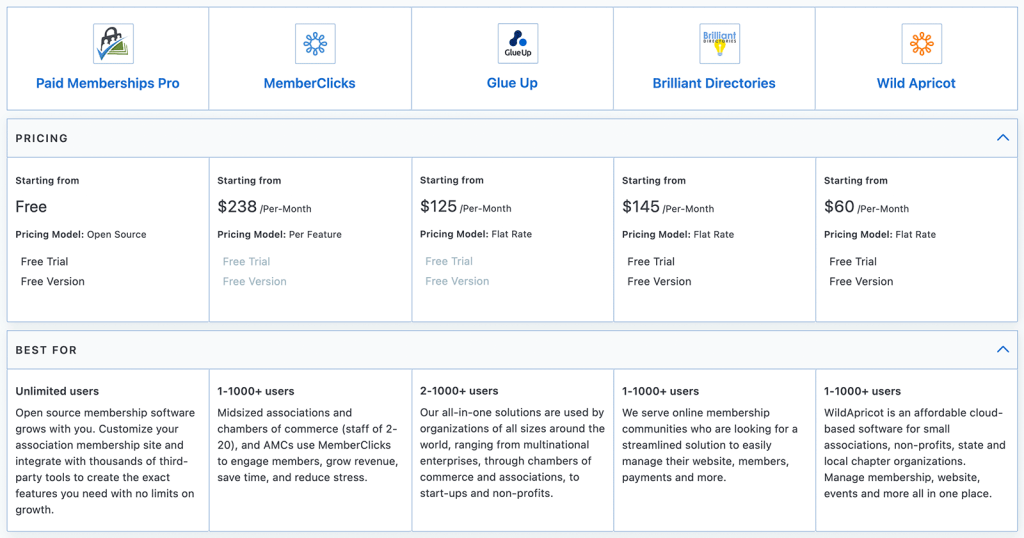
Task: Click 'Free Trial' under Paid Memberships Pro
Action: tap(44, 261)
